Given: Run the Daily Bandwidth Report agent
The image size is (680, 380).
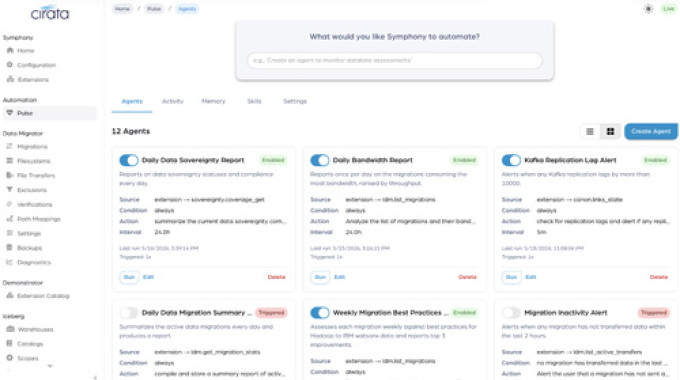Looking at the screenshot, I should tap(320, 277).
